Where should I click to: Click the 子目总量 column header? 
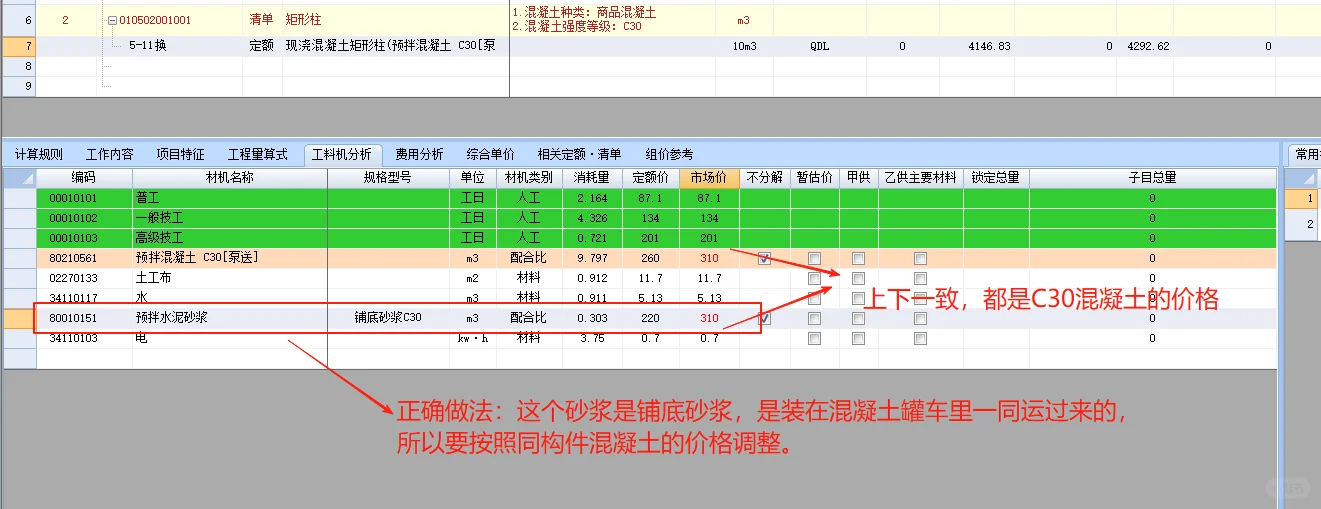pyautogui.click(x=1152, y=178)
